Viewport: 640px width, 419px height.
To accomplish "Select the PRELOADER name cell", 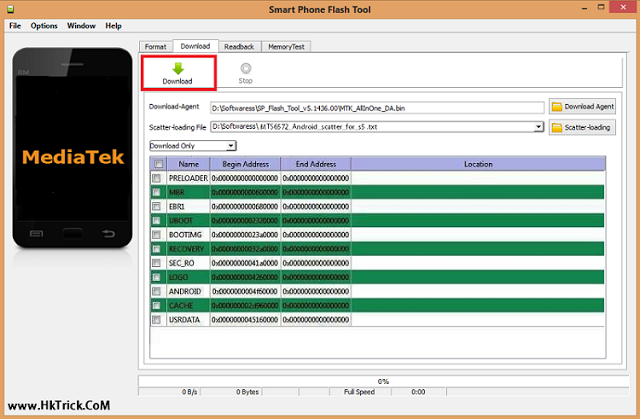I will pos(188,178).
